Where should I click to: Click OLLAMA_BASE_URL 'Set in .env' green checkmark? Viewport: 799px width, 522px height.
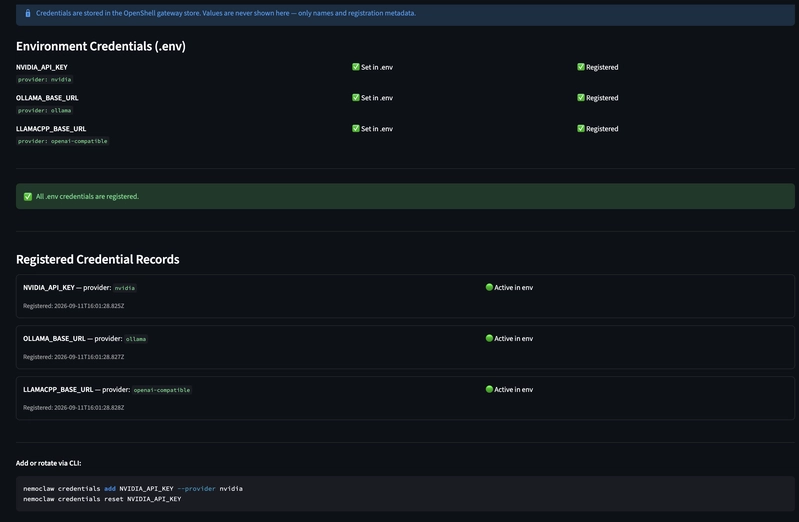(356, 97)
